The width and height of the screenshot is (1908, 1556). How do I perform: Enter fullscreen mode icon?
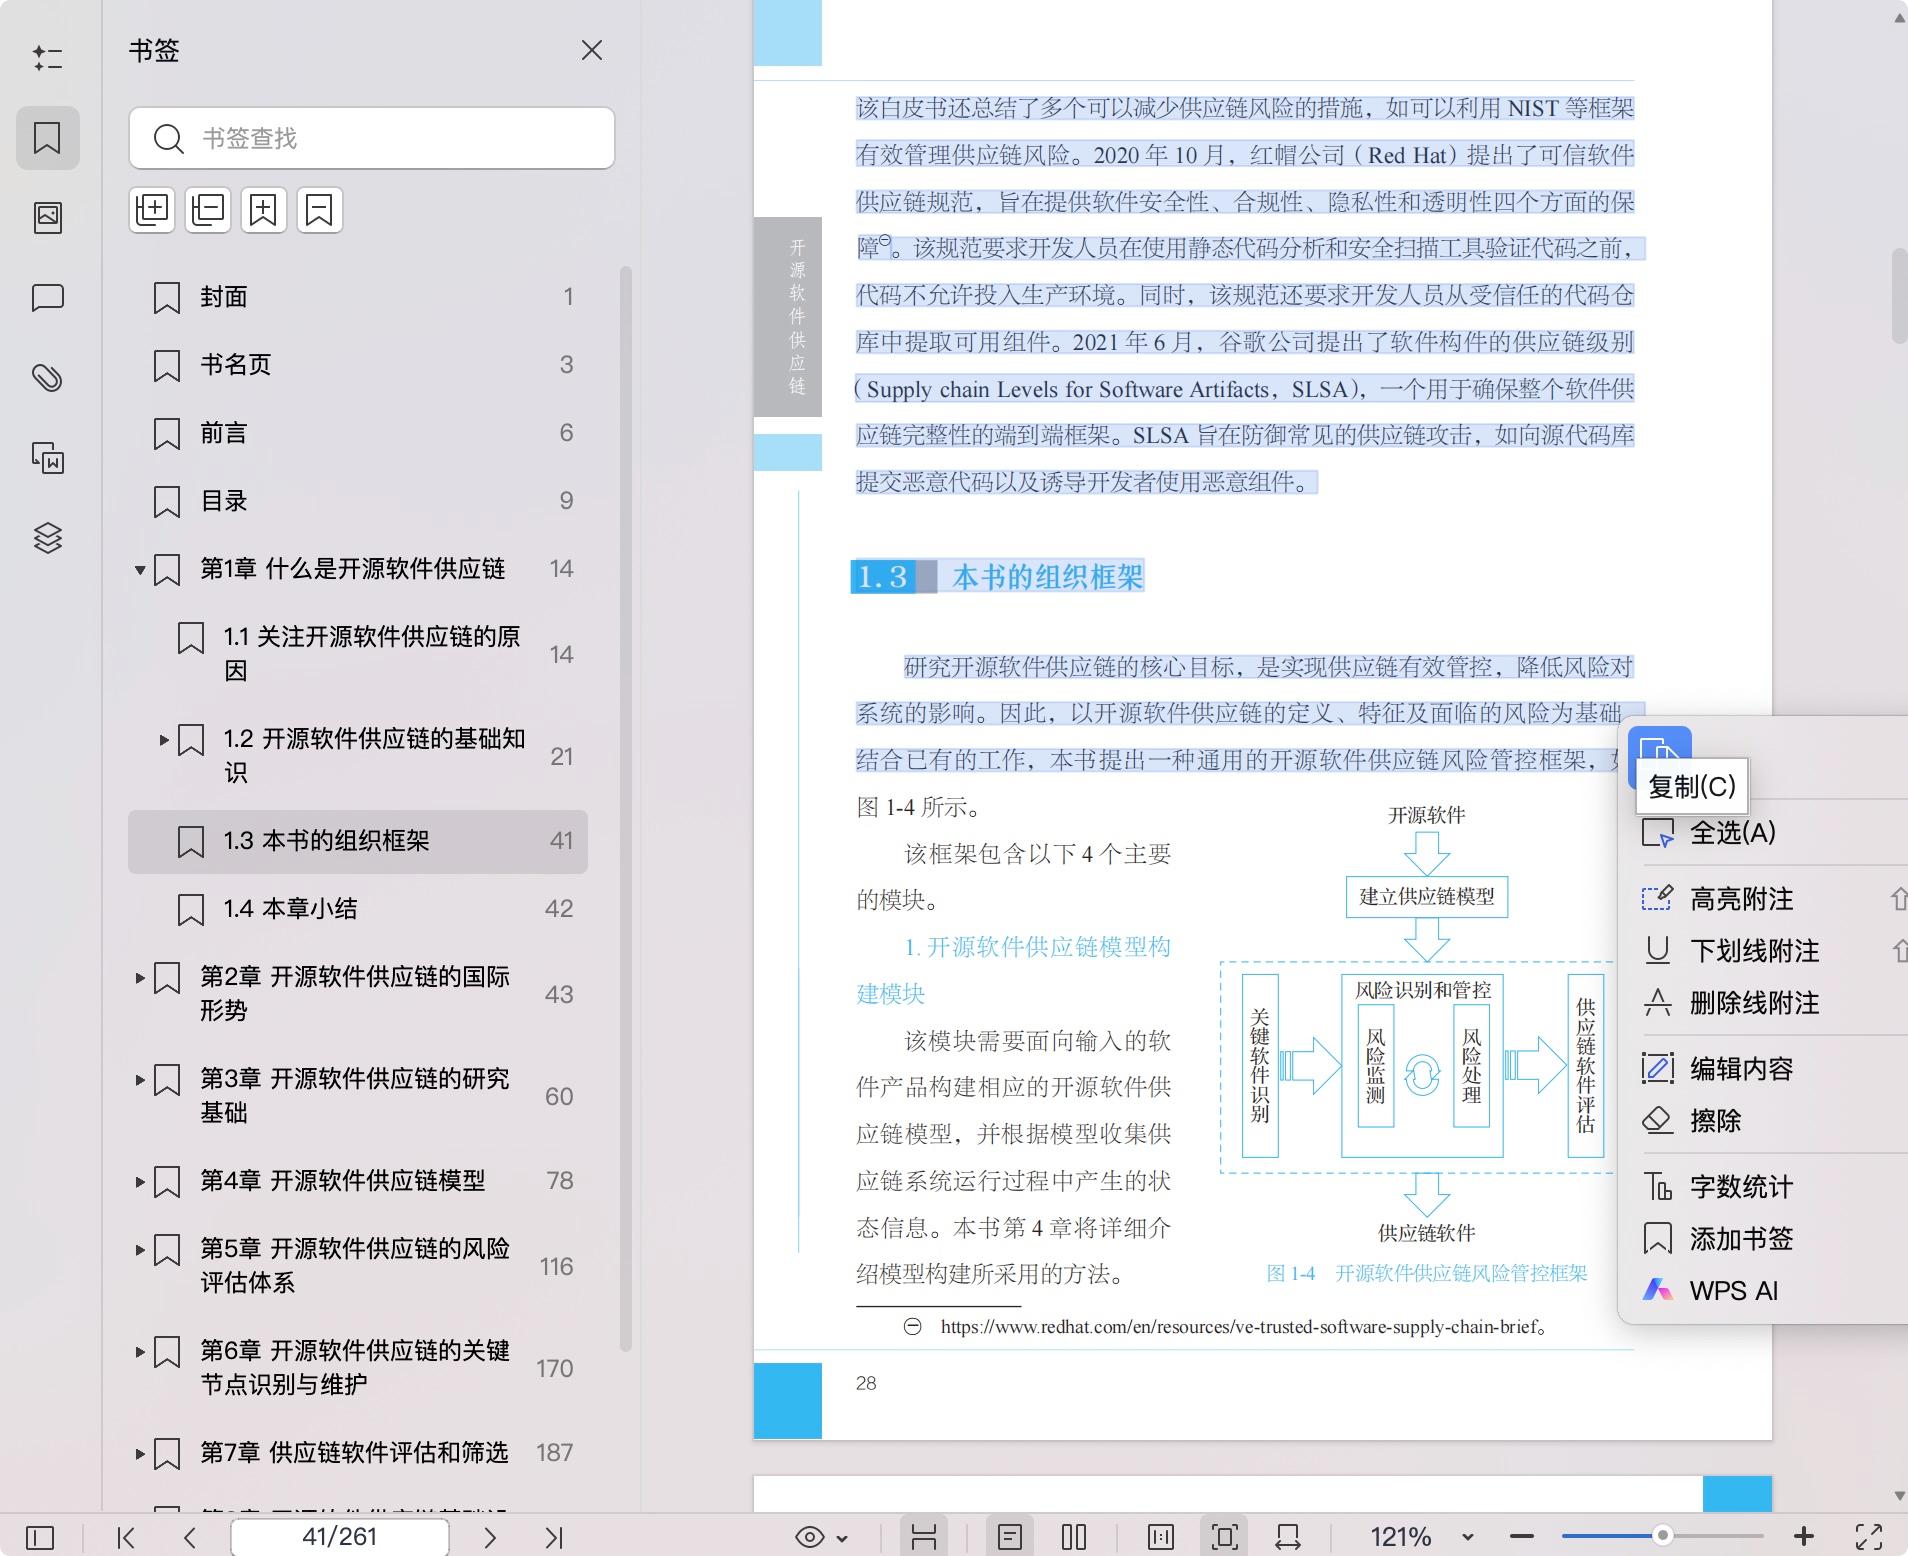pyautogui.click(x=1868, y=1537)
